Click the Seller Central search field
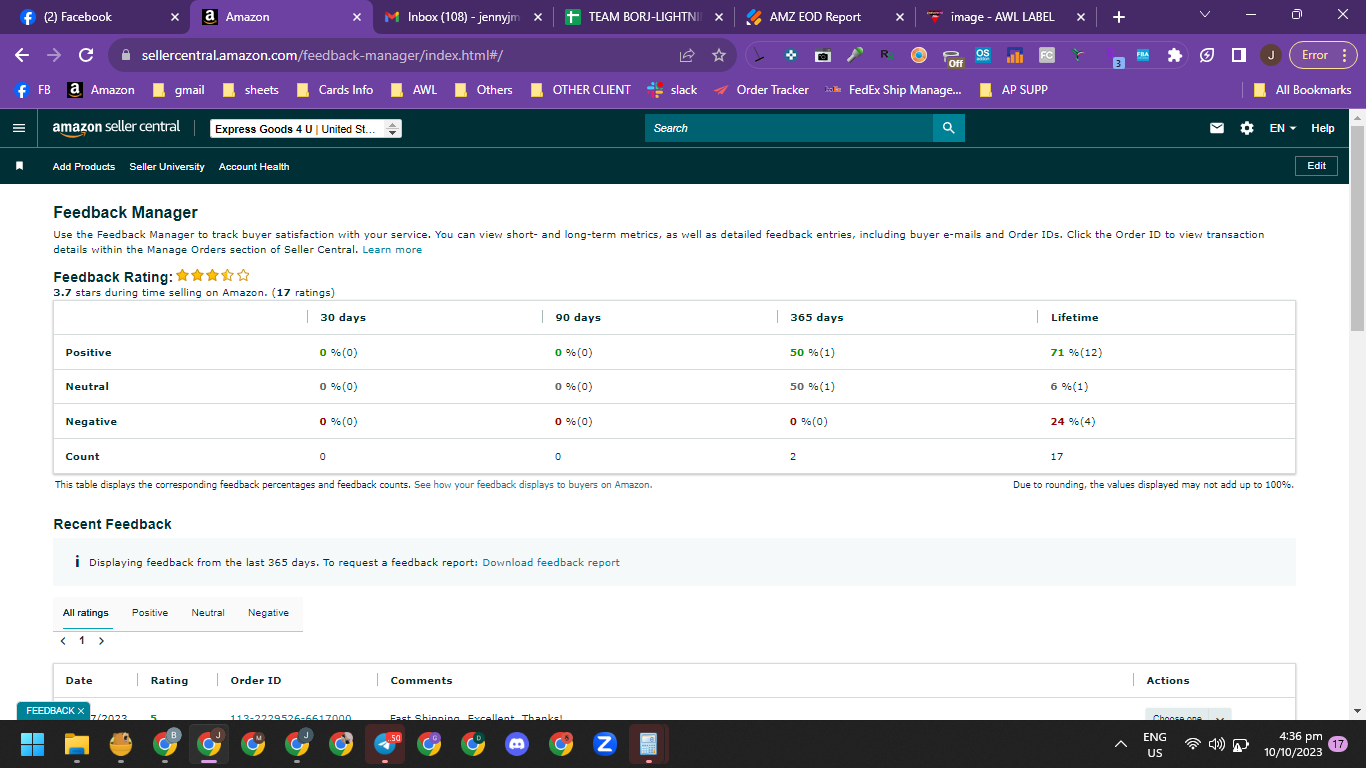The width and height of the screenshot is (1366, 768). (789, 128)
